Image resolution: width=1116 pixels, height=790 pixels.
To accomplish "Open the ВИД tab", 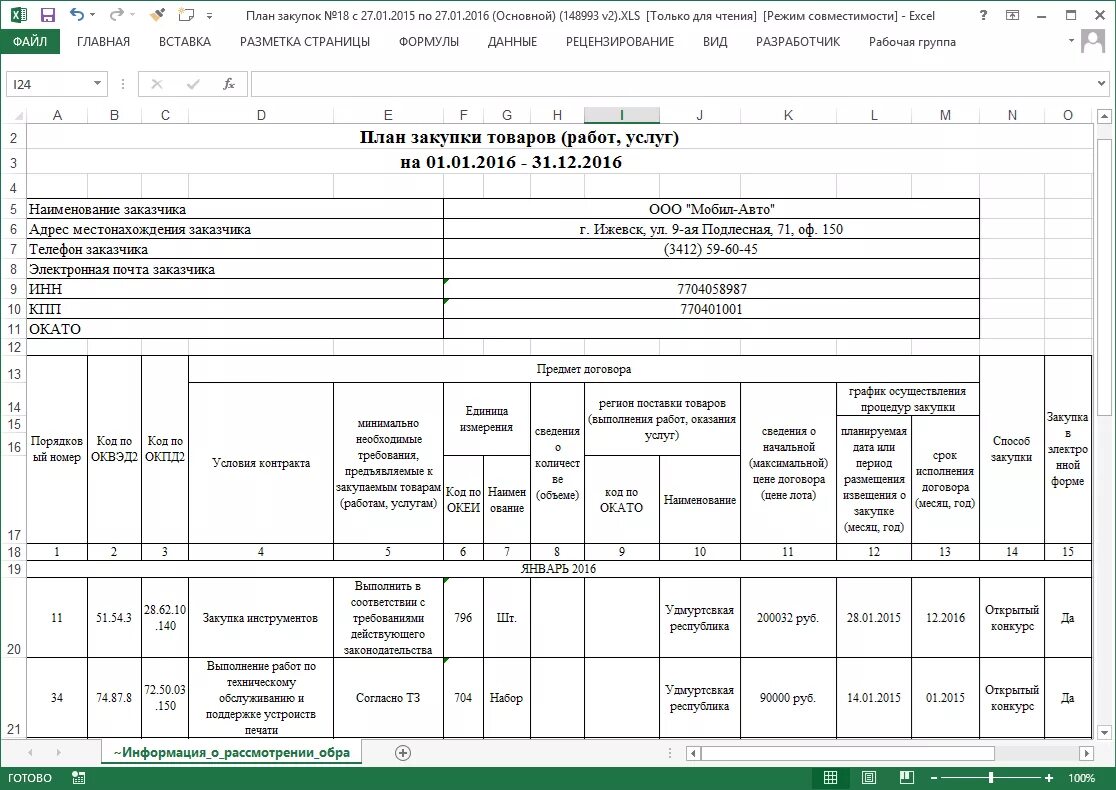I will pos(715,42).
